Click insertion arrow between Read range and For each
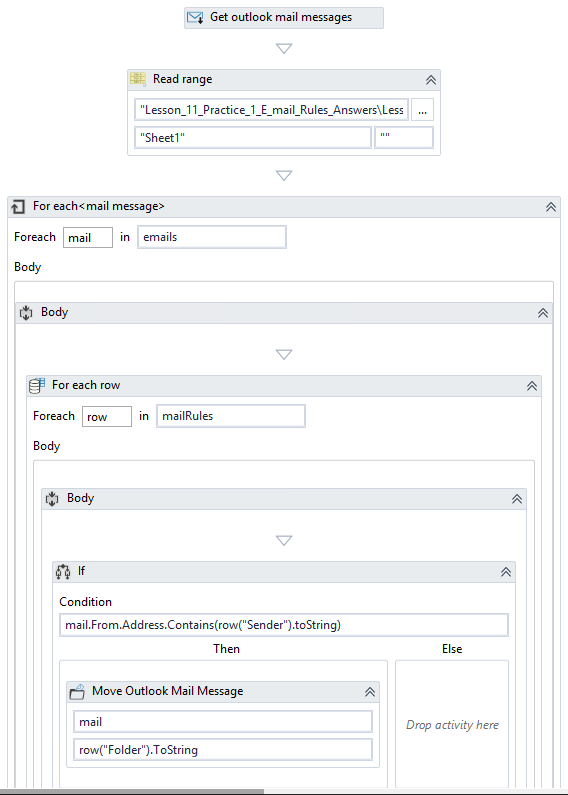The image size is (568, 795). click(284, 175)
